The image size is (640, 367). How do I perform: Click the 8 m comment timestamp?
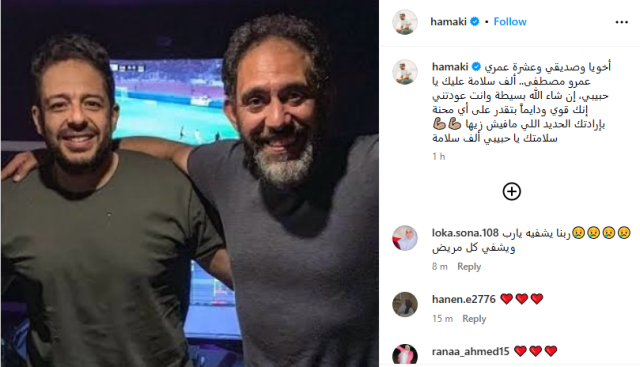(x=440, y=267)
